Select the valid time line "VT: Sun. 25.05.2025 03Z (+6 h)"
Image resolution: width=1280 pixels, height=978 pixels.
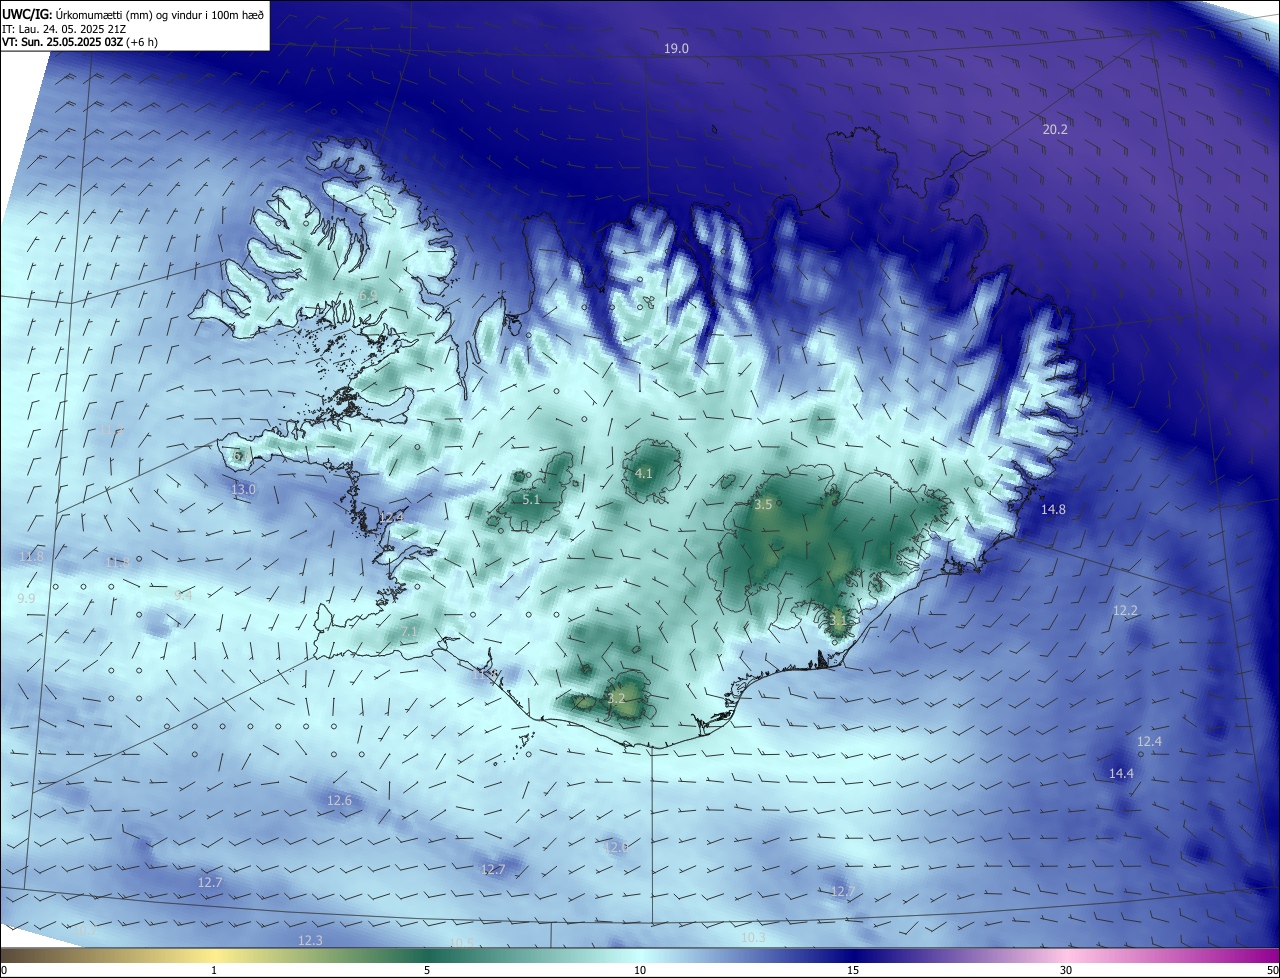(80, 42)
